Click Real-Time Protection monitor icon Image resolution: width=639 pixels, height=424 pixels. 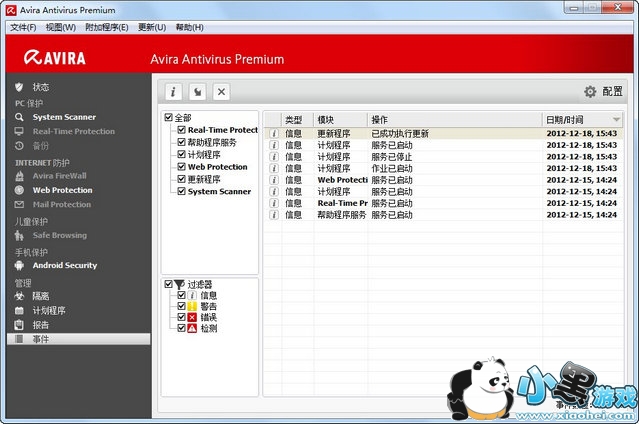tap(19, 131)
